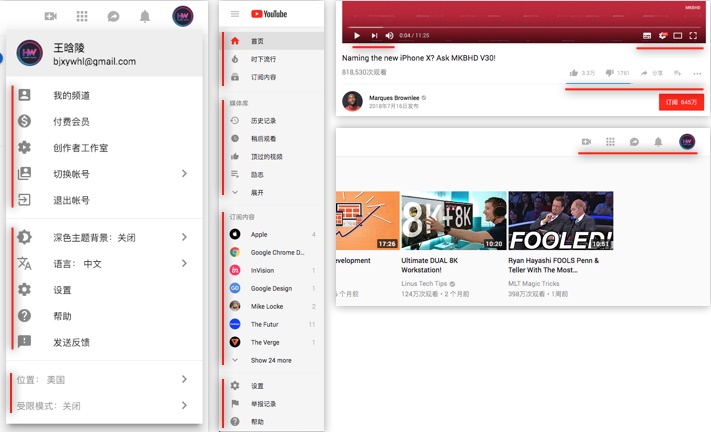Viewport: 711px width, 432px height.
Task: Click the red 订阅 645万 subscribe button
Action: click(x=681, y=102)
